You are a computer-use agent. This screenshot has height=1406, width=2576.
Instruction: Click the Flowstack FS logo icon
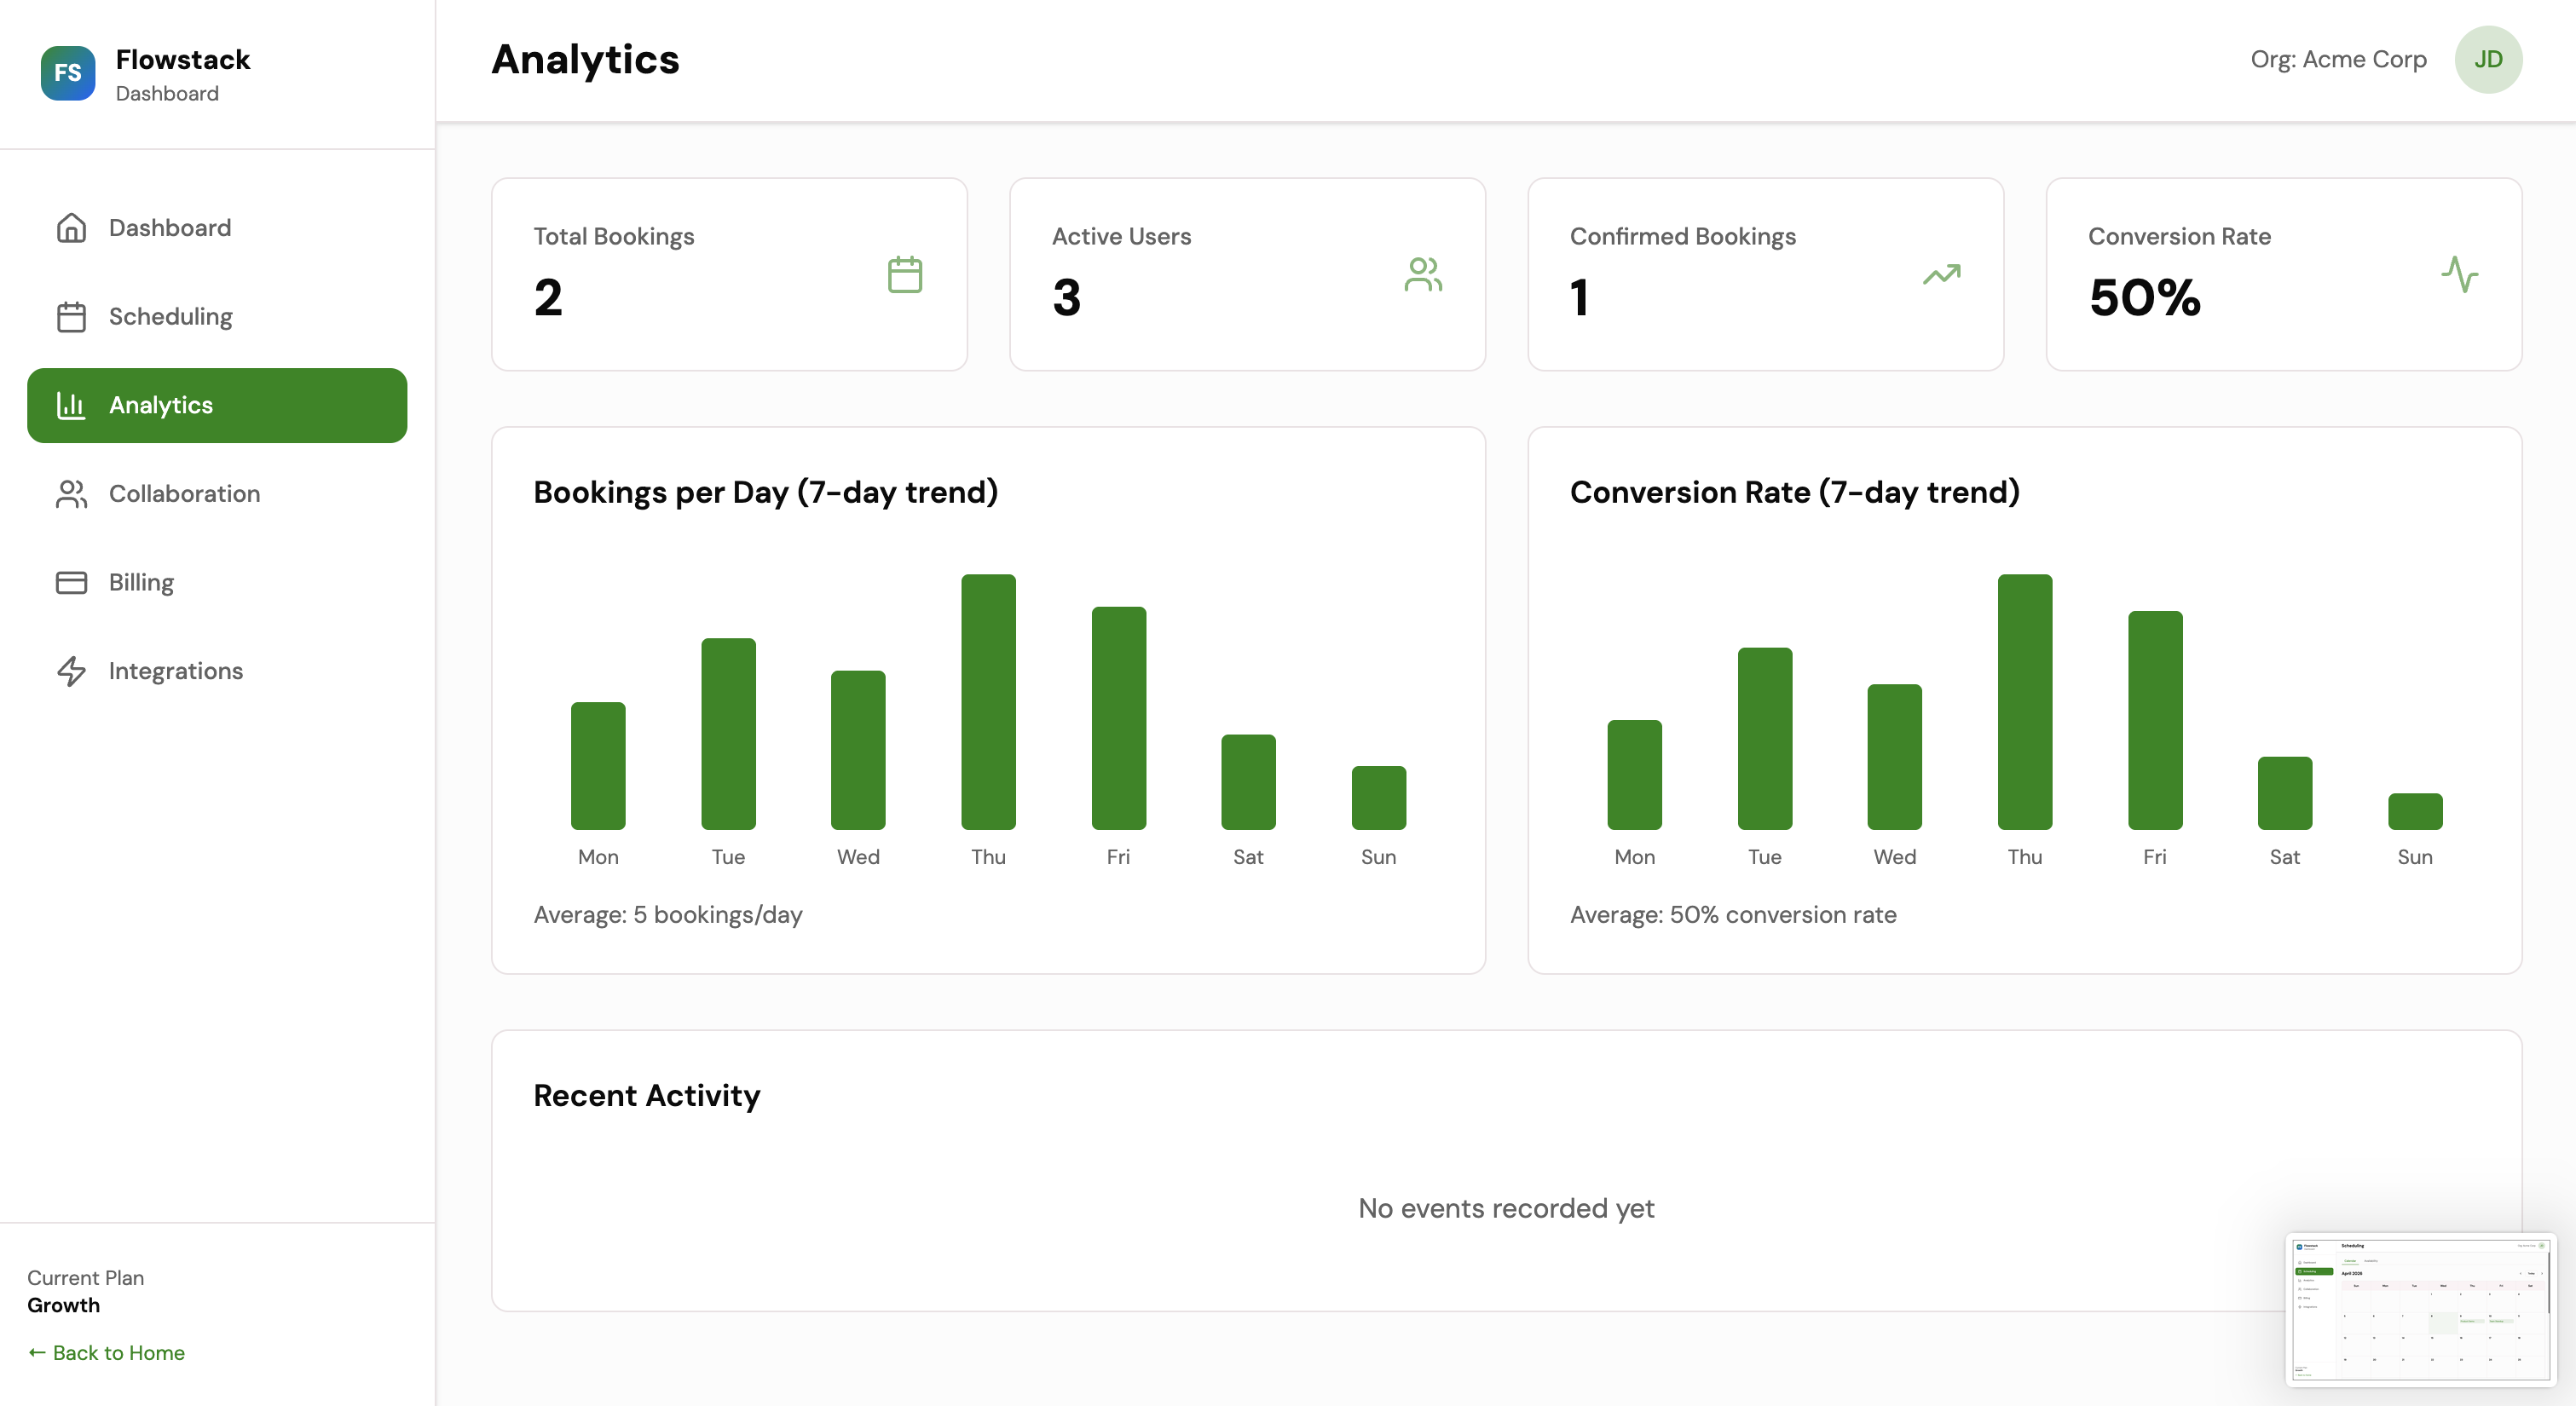[x=68, y=73]
